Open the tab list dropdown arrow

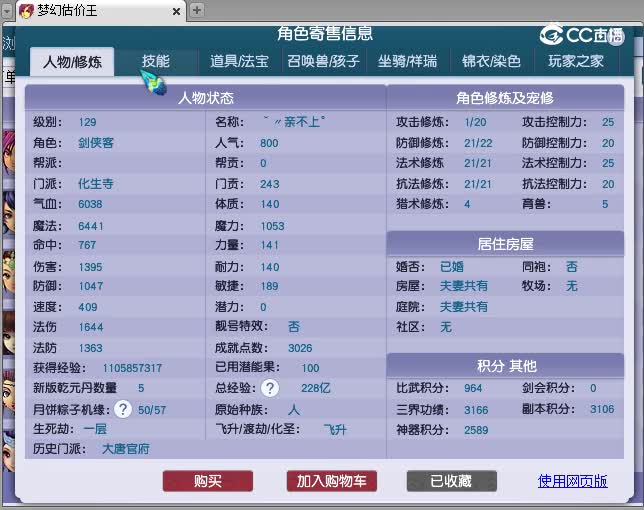(x=7, y=11)
